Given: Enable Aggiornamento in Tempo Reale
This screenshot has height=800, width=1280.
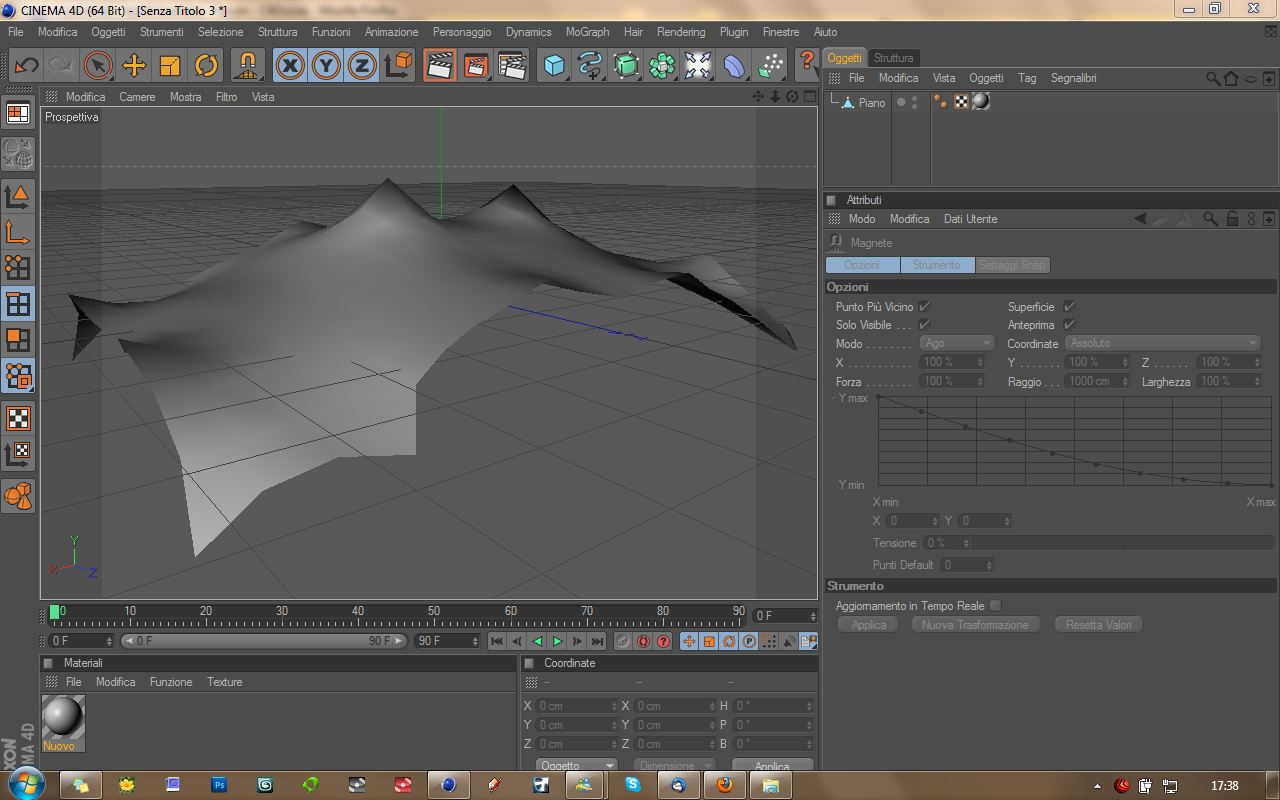Looking at the screenshot, I should (995, 605).
